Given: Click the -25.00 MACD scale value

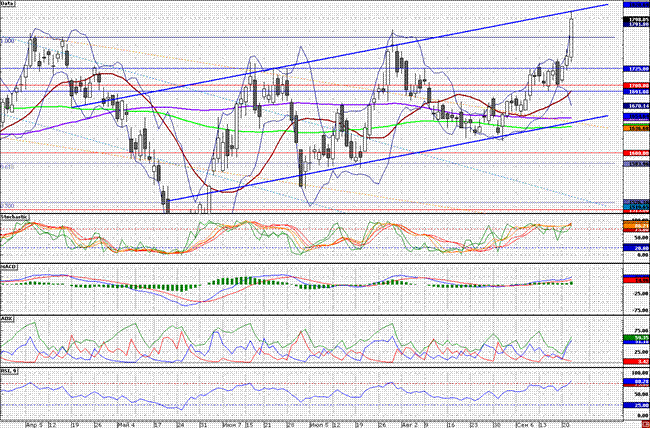Looking at the screenshot, I should (638, 294).
